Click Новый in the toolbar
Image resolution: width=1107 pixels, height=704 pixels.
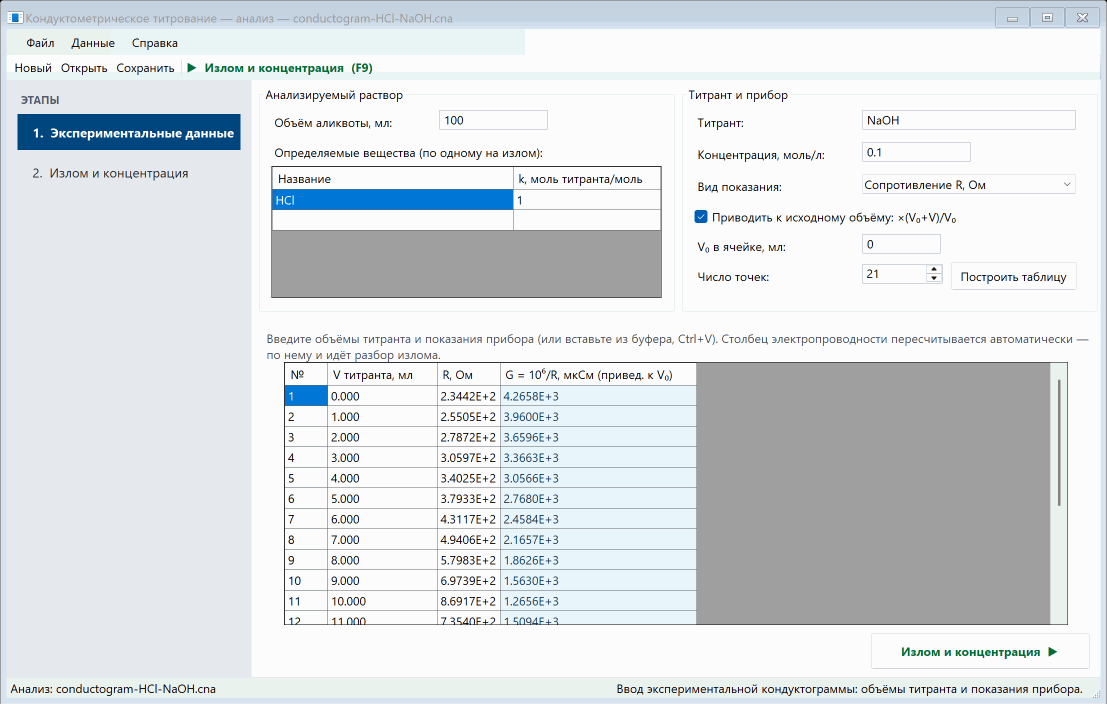[33, 68]
